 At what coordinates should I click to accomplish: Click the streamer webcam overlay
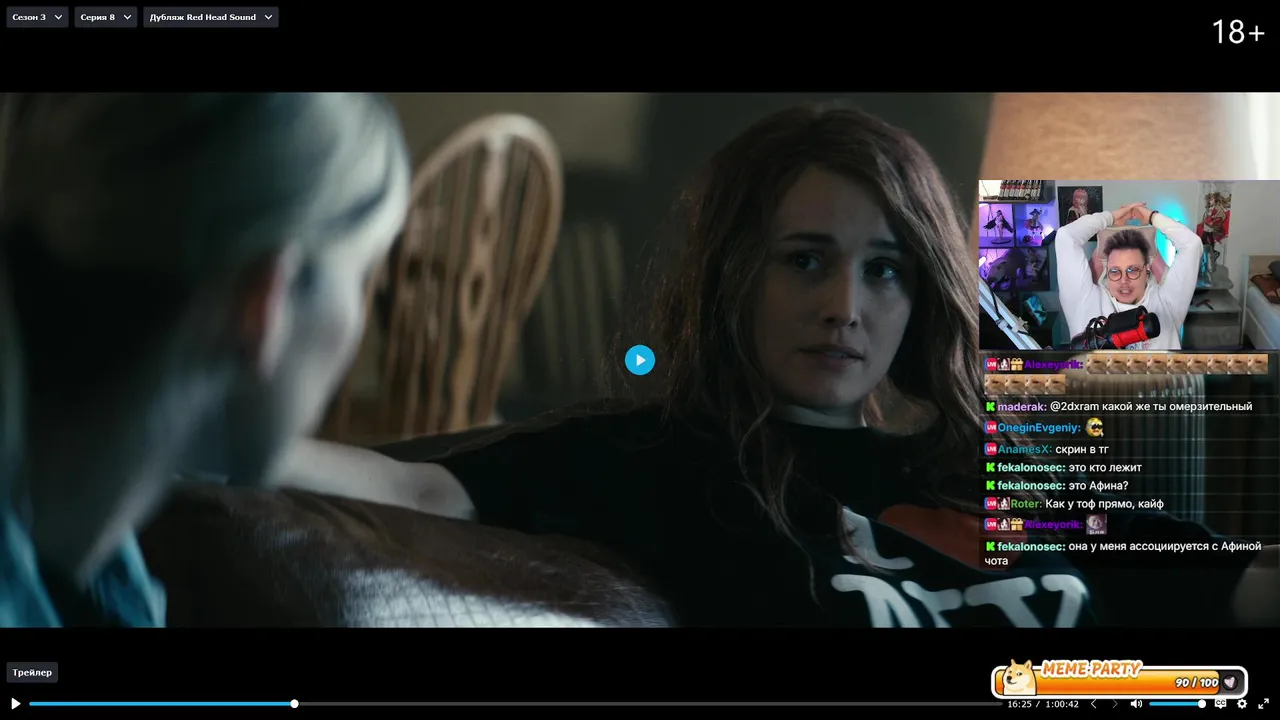[1129, 265]
